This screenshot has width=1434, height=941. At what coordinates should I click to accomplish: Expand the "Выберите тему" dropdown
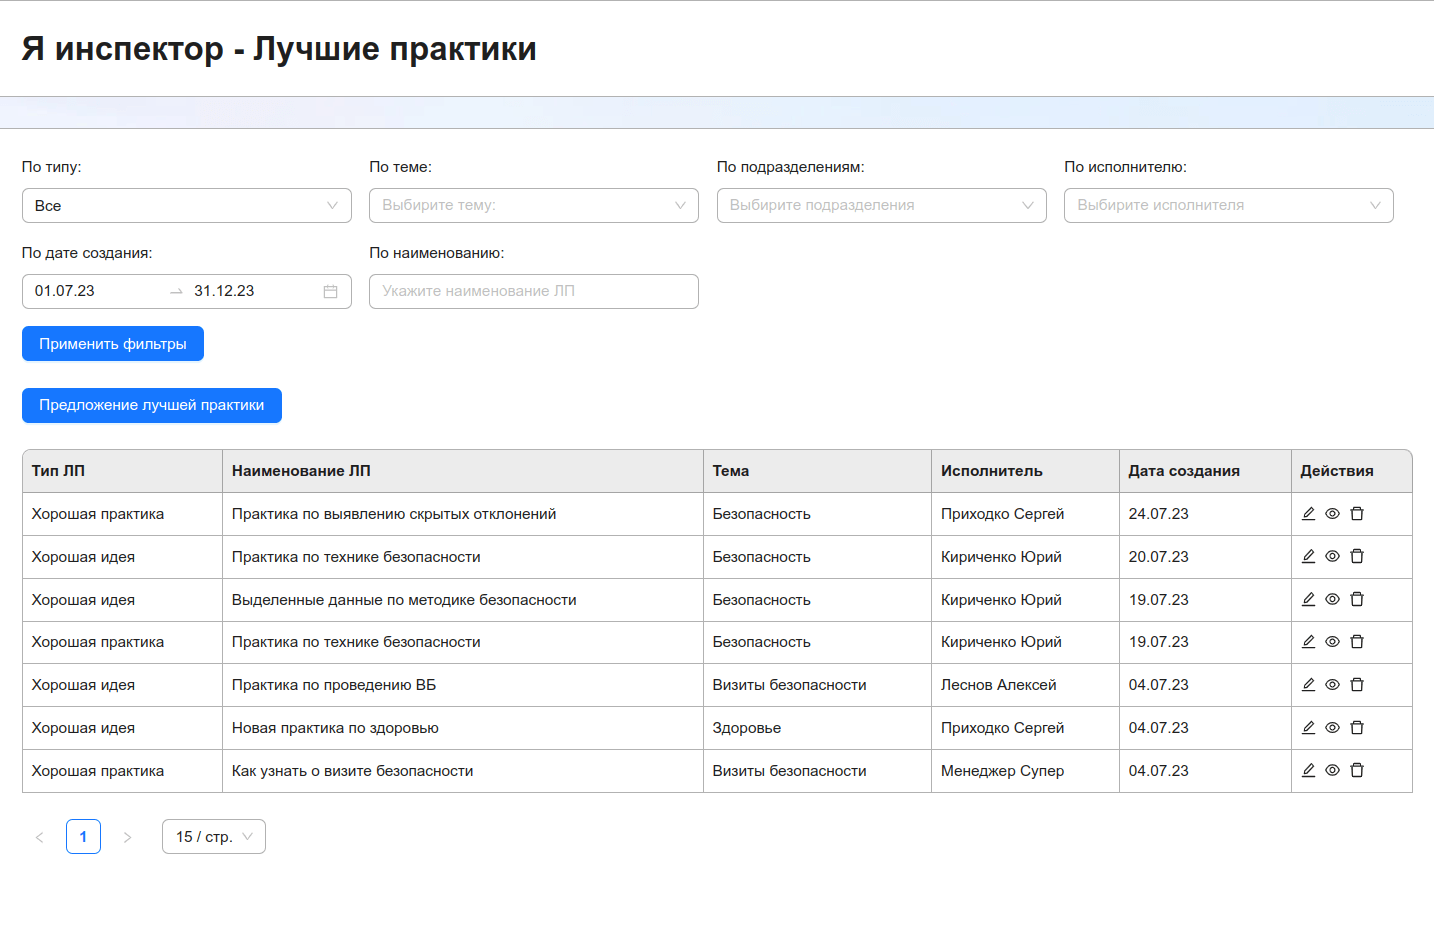(534, 206)
